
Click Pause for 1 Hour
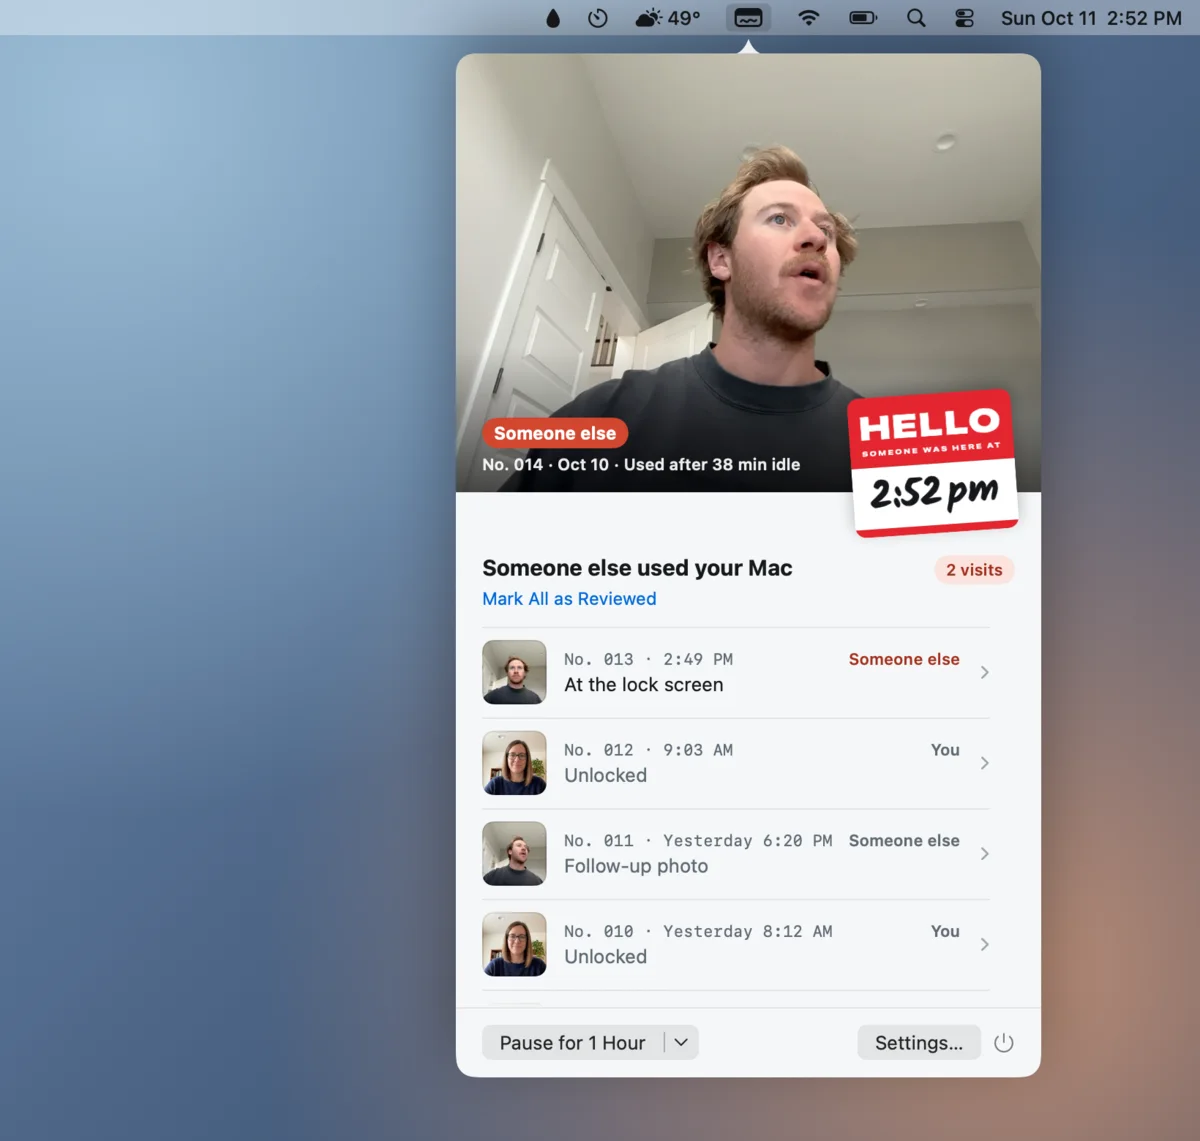pyautogui.click(x=572, y=1043)
